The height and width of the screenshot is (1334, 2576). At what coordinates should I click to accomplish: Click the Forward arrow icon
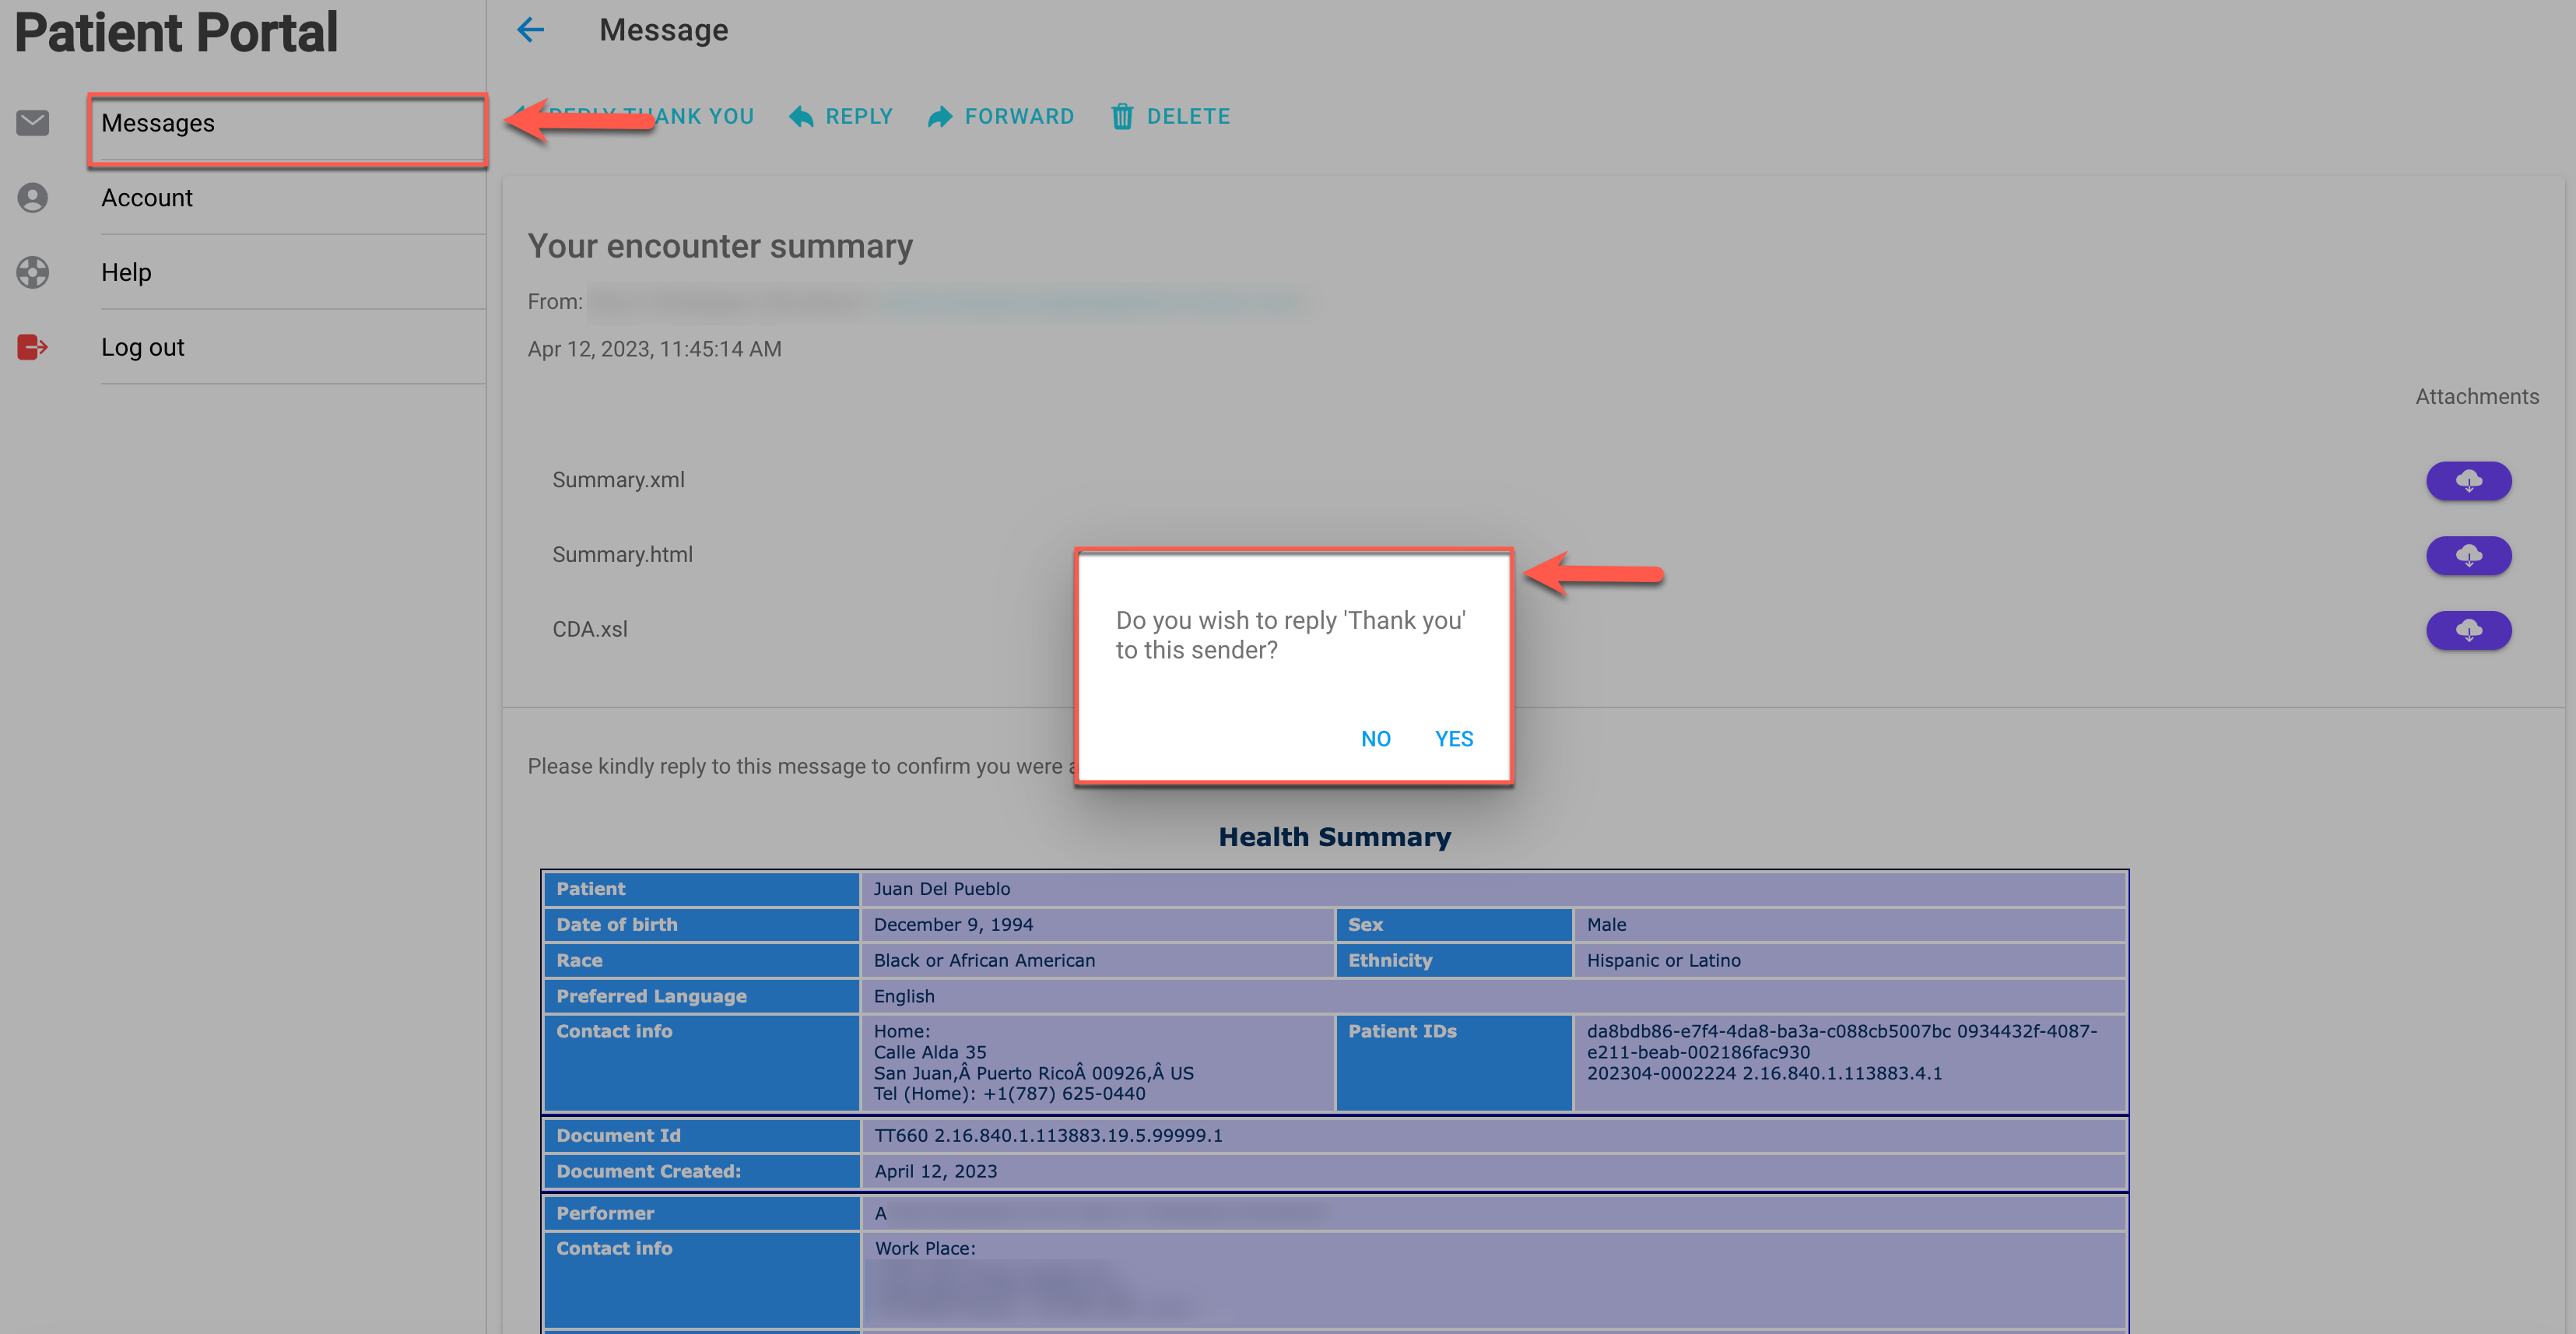(939, 117)
